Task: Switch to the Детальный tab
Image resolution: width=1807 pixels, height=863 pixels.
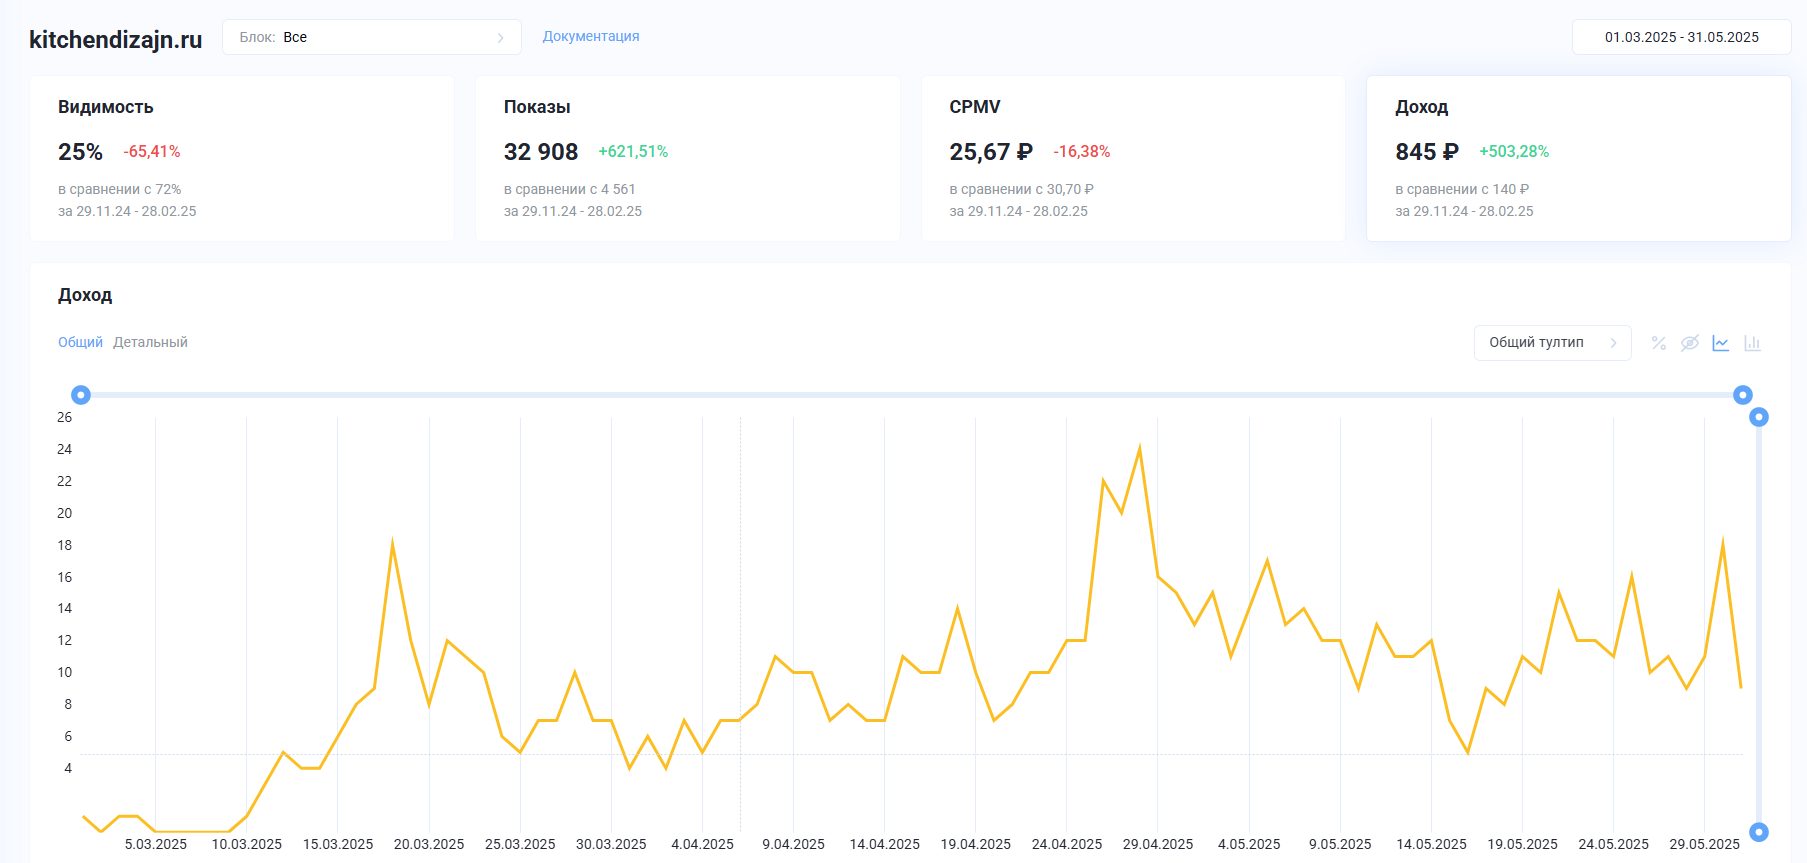Action: click(x=150, y=342)
